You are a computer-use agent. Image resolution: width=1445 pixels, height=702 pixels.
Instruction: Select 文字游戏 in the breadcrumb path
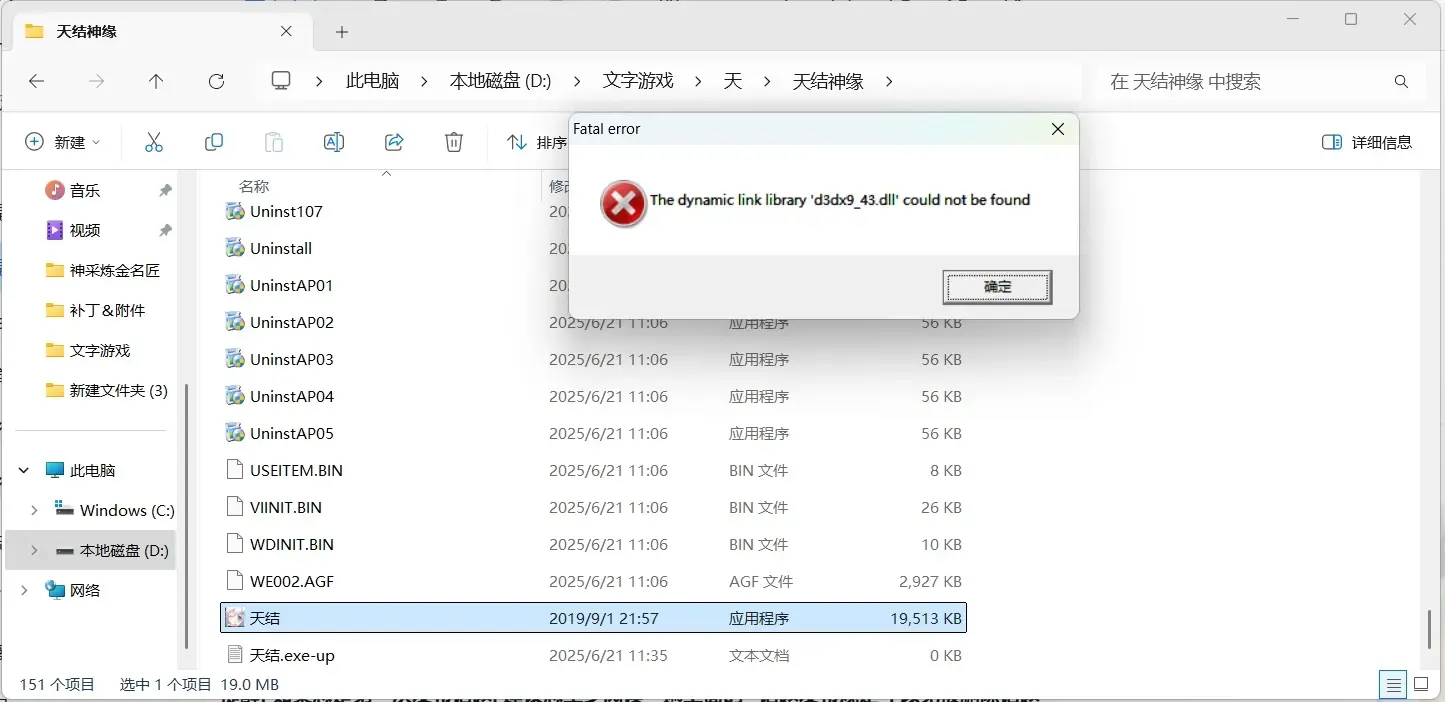638,81
